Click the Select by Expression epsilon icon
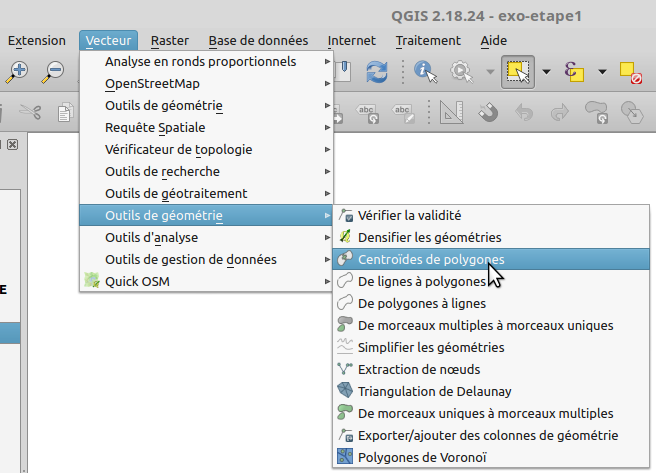The image size is (656, 473). click(574, 71)
